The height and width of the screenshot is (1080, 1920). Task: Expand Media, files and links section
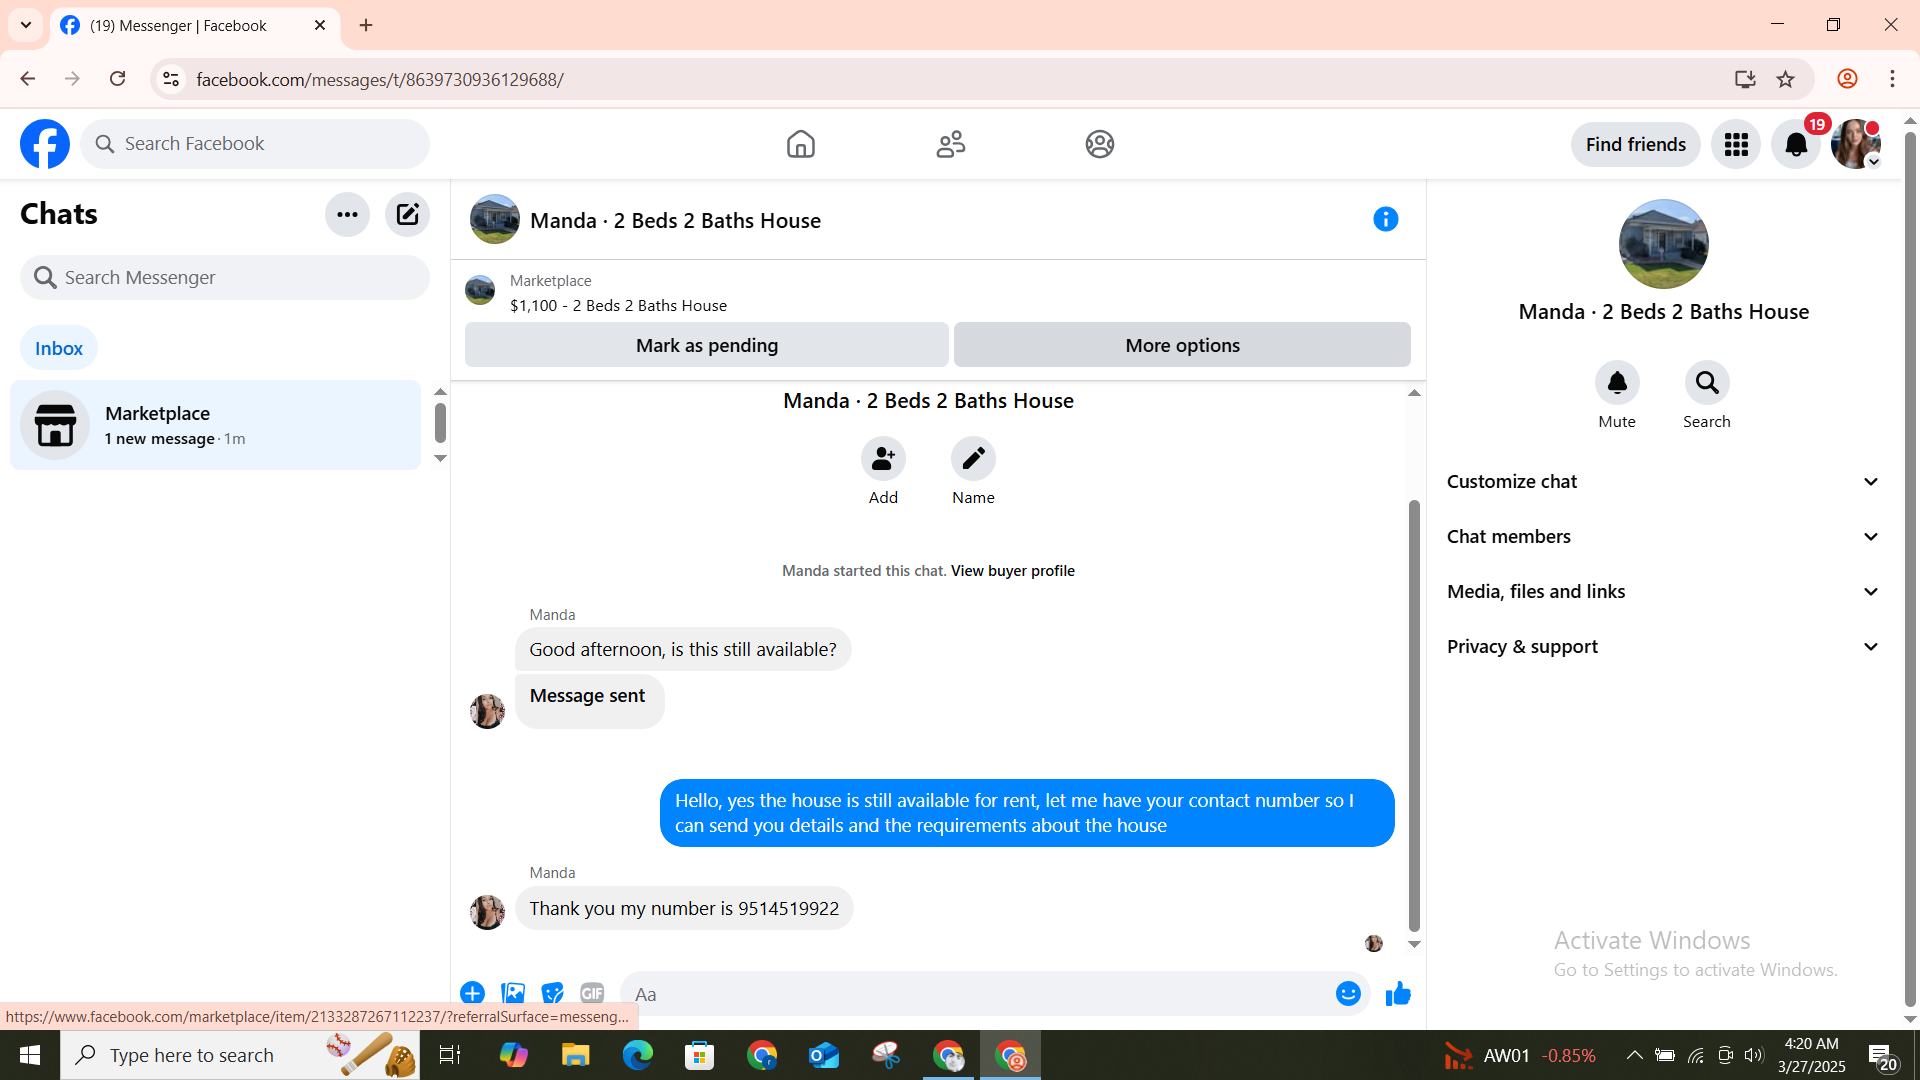click(1663, 592)
